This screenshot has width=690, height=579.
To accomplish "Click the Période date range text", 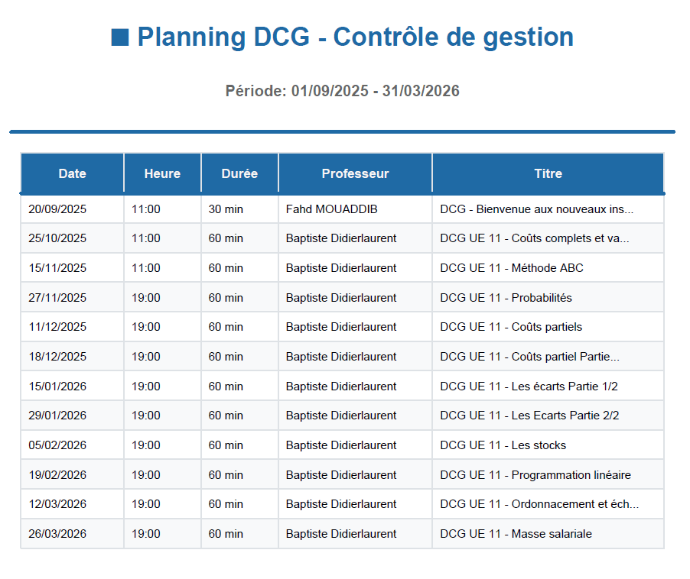I will (x=342, y=91).
